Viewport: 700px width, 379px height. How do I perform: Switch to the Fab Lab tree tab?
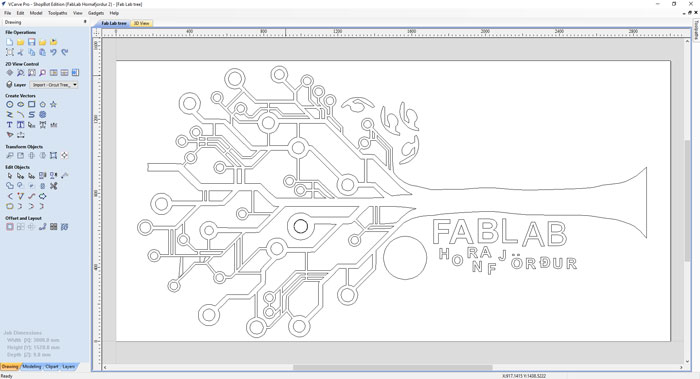coord(114,23)
